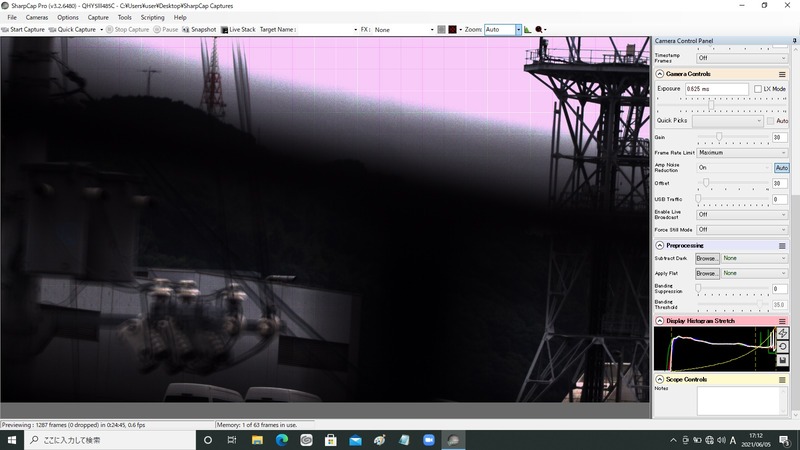Viewport: 800px width, 450px height.
Task: Collapse the Display Histogram Stretch section
Action: (x=660, y=321)
